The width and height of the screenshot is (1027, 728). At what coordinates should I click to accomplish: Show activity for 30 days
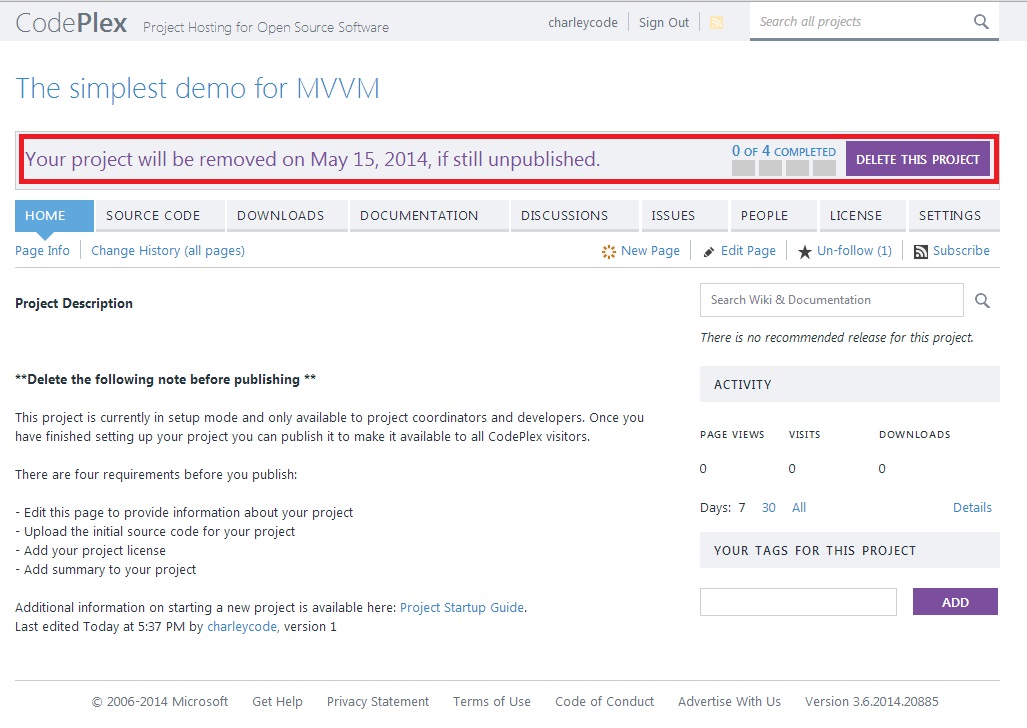point(768,507)
